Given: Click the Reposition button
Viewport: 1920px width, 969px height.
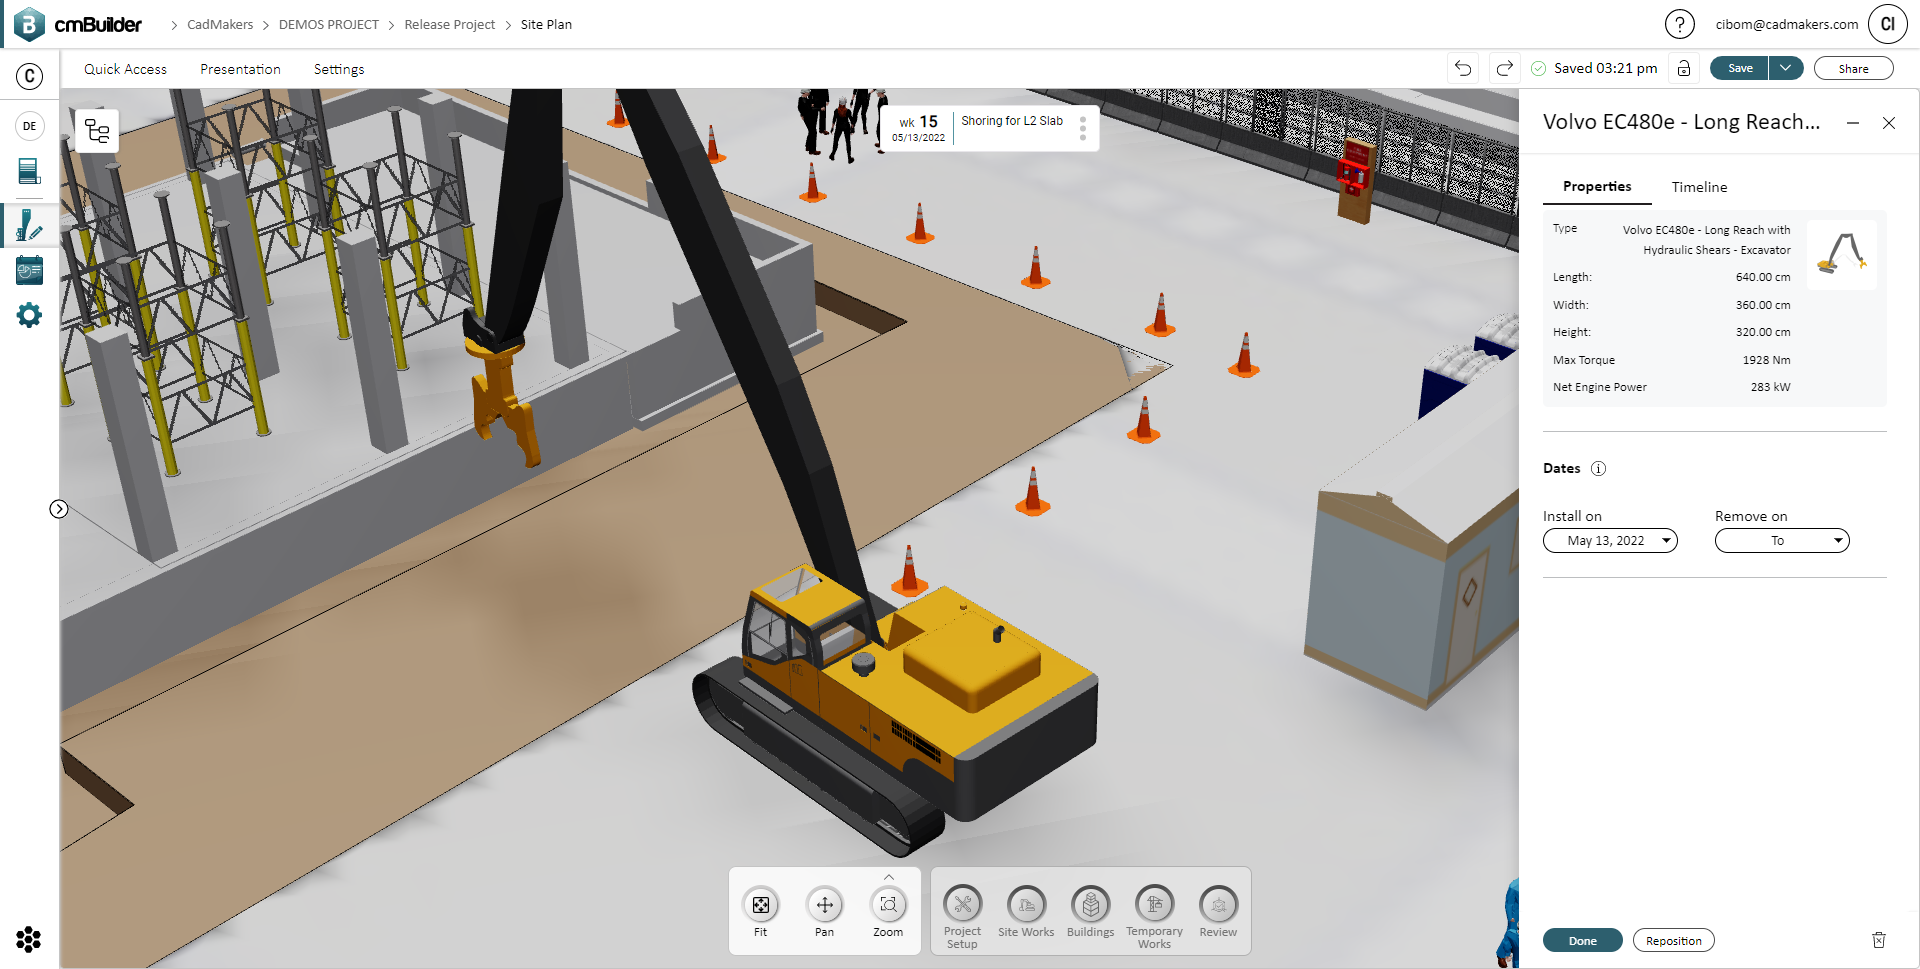Looking at the screenshot, I should (1673, 940).
